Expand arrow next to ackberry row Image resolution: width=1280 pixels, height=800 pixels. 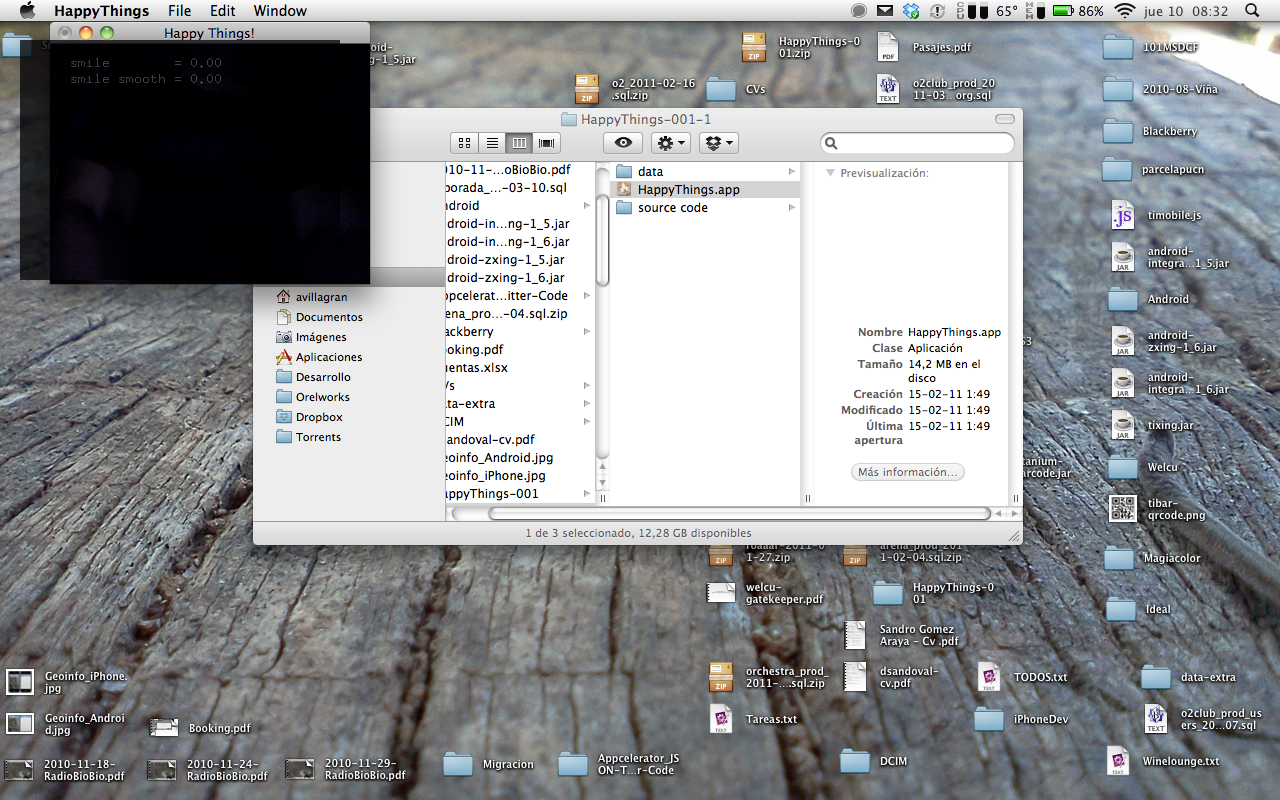point(587,332)
